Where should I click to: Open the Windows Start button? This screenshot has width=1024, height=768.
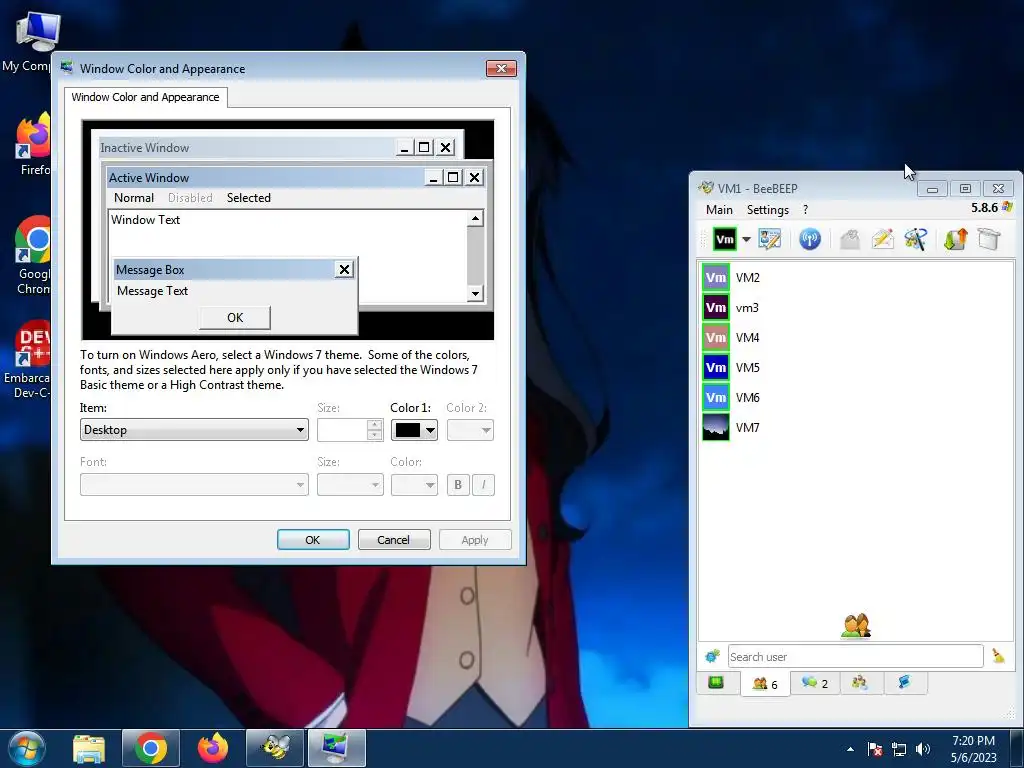(25, 748)
